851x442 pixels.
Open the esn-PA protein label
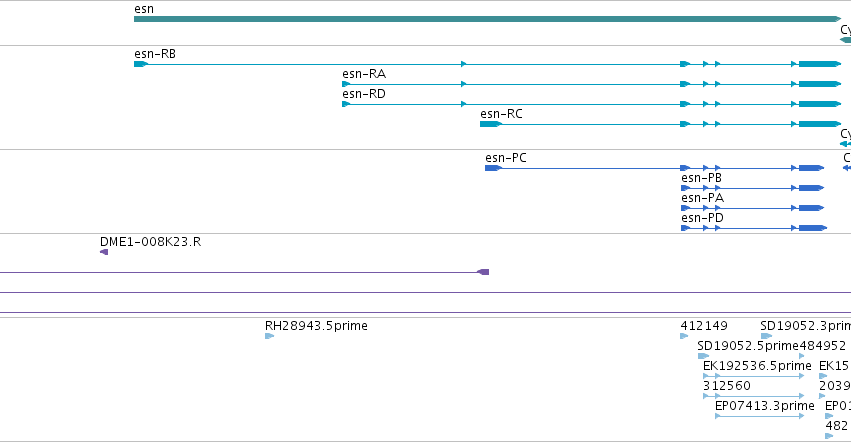[702, 198]
